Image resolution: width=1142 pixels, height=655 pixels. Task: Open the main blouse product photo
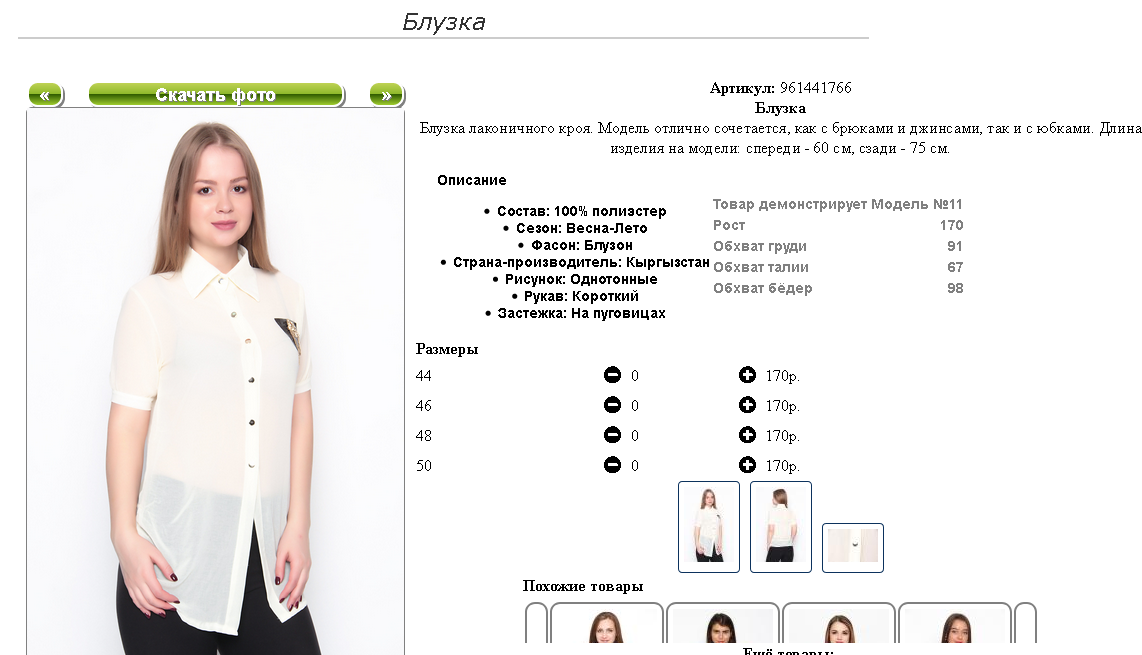(216, 383)
